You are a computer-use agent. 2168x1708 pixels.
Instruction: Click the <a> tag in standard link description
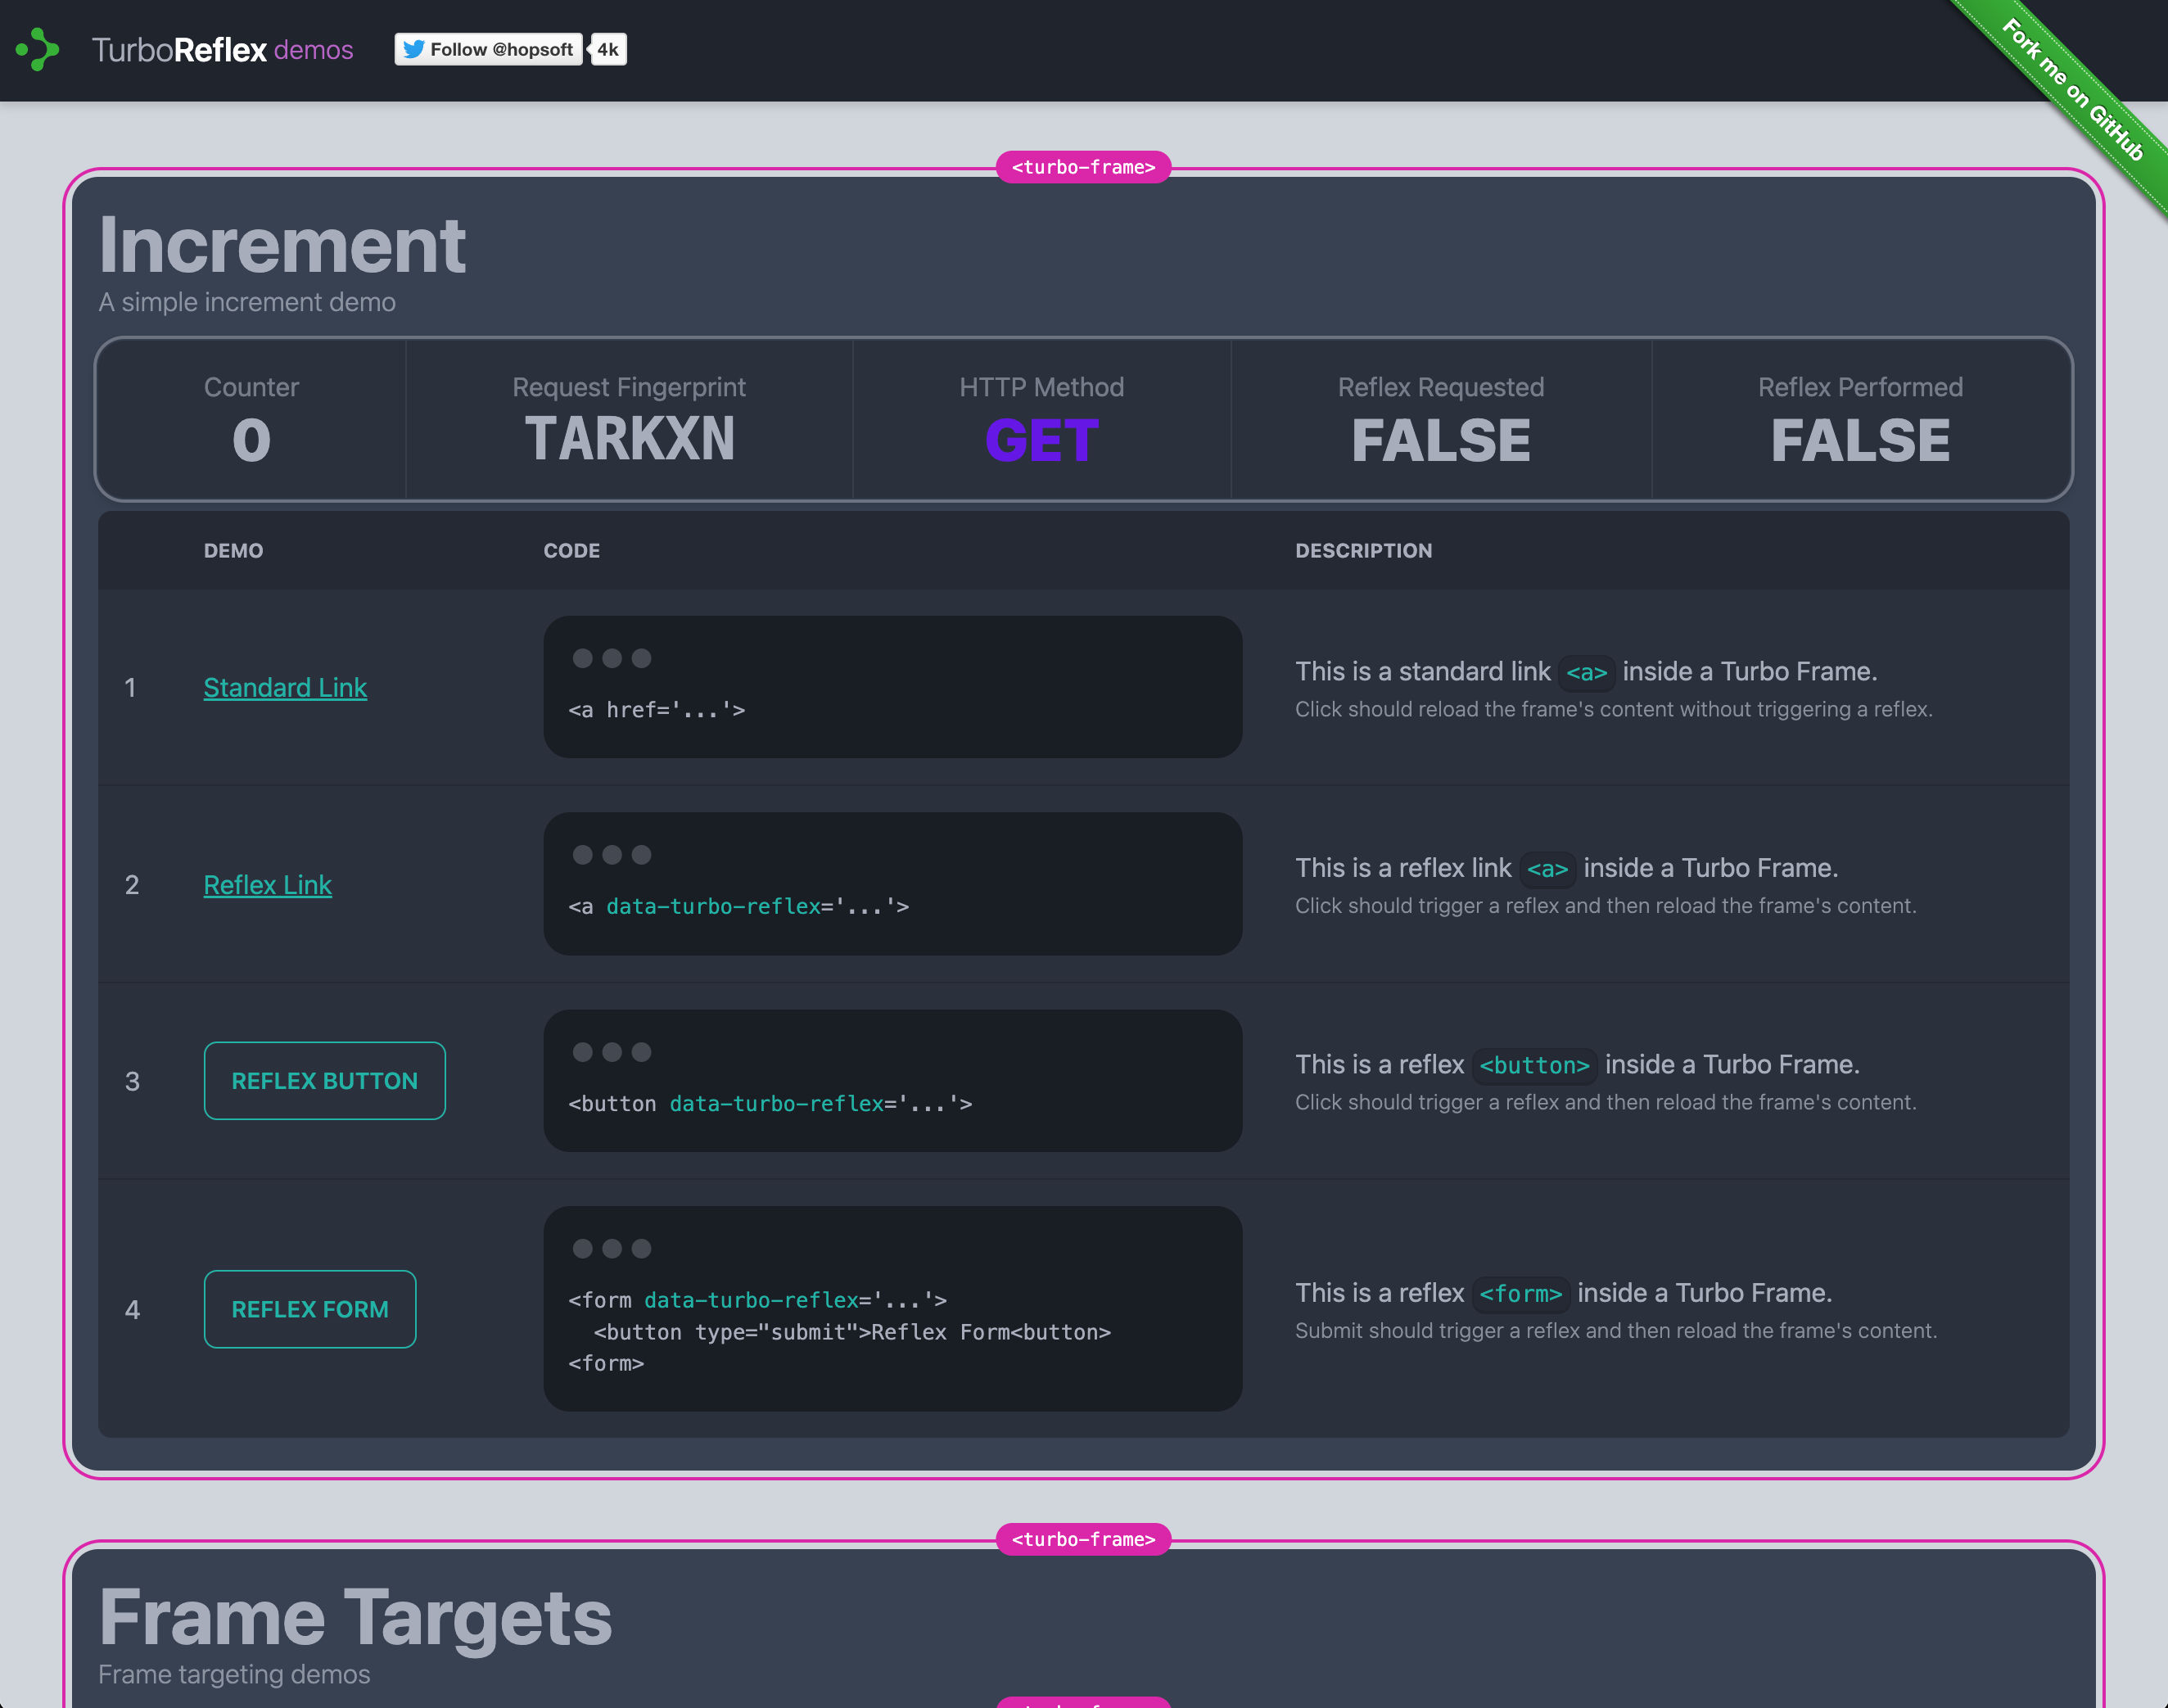[x=1586, y=672]
